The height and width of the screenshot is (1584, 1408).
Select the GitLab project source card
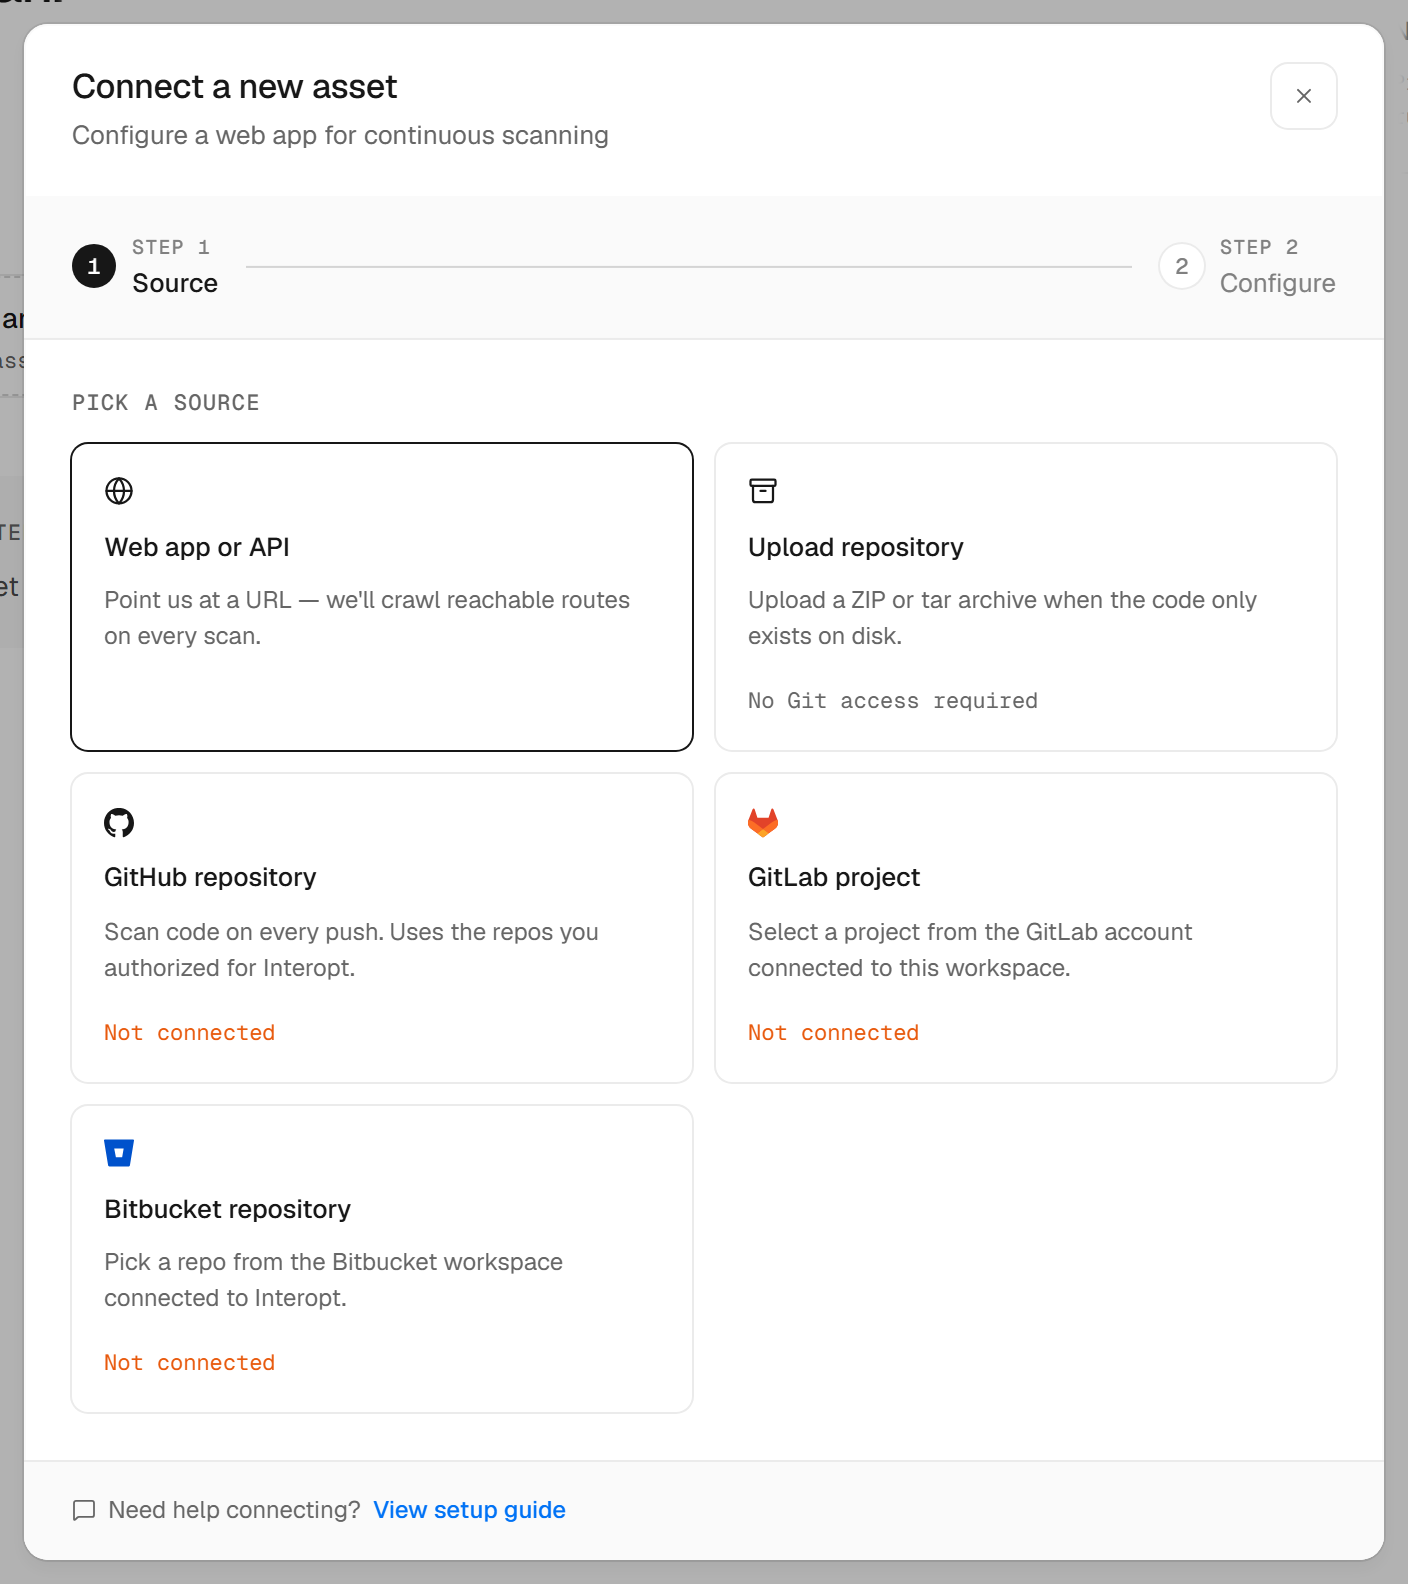click(1026, 928)
